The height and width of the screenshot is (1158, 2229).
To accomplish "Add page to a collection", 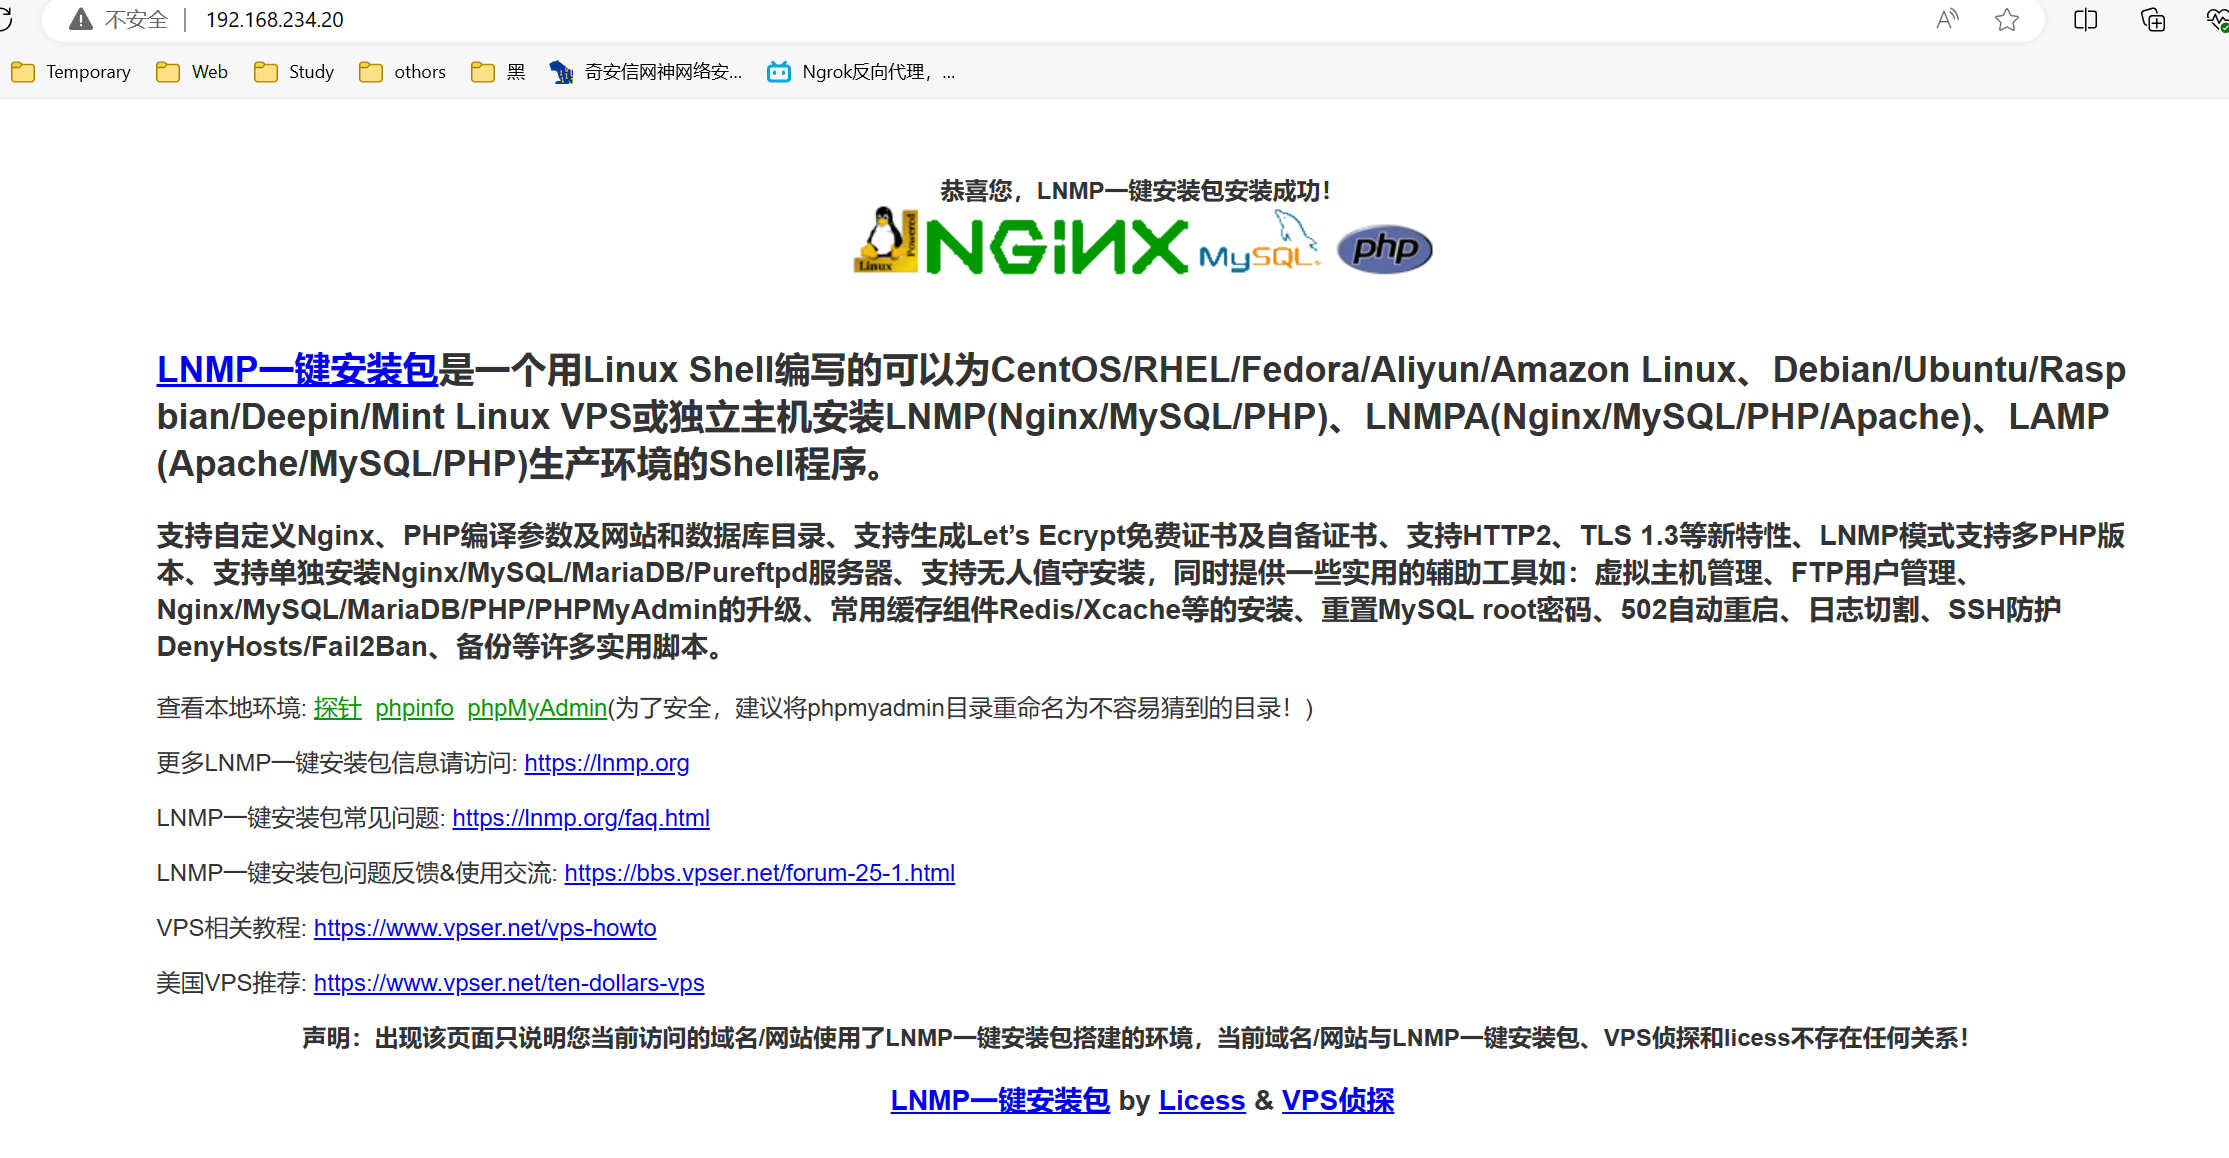I will [x=2151, y=19].
